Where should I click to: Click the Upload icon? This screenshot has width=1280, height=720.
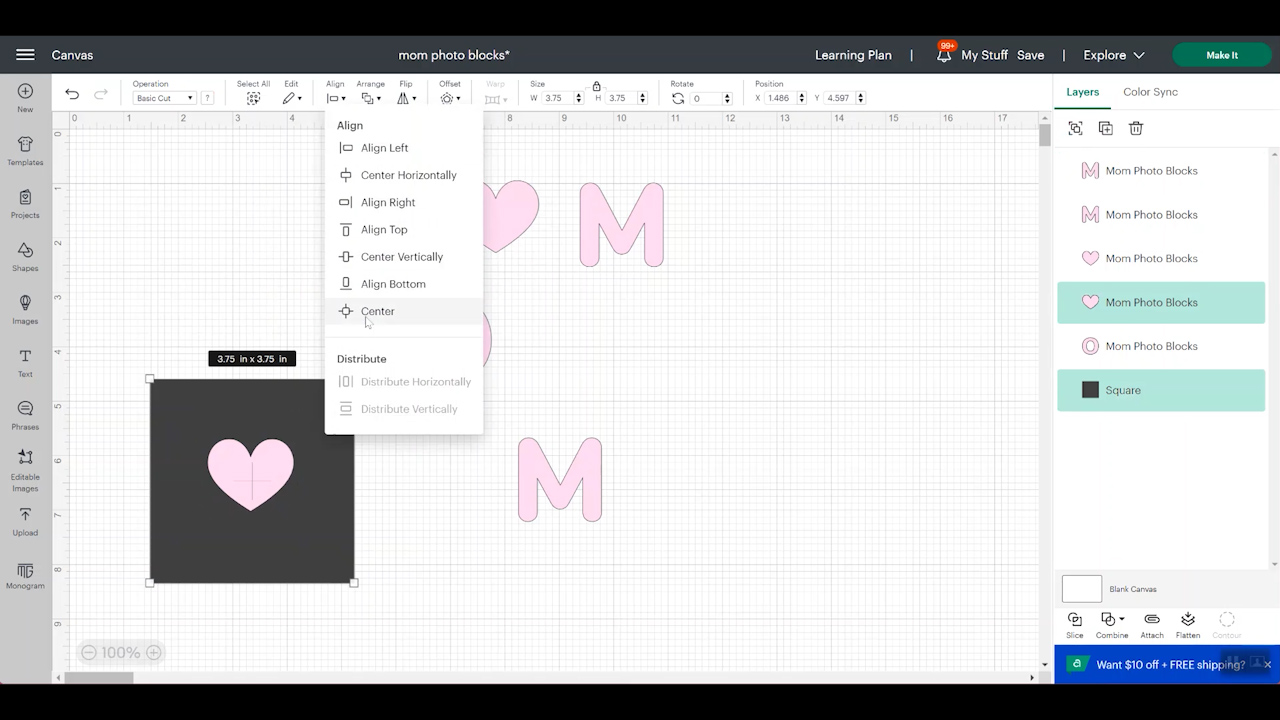tap(25, 515)
